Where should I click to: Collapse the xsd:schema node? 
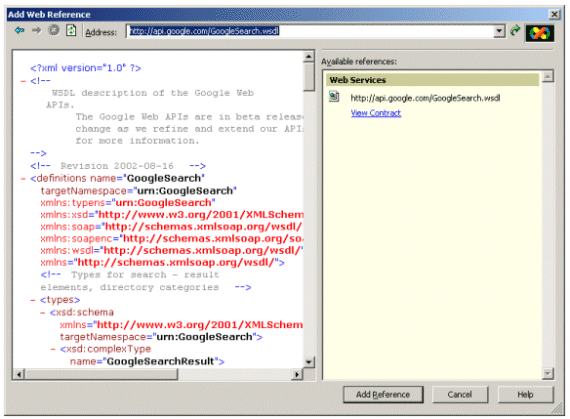tap(43, 313)
